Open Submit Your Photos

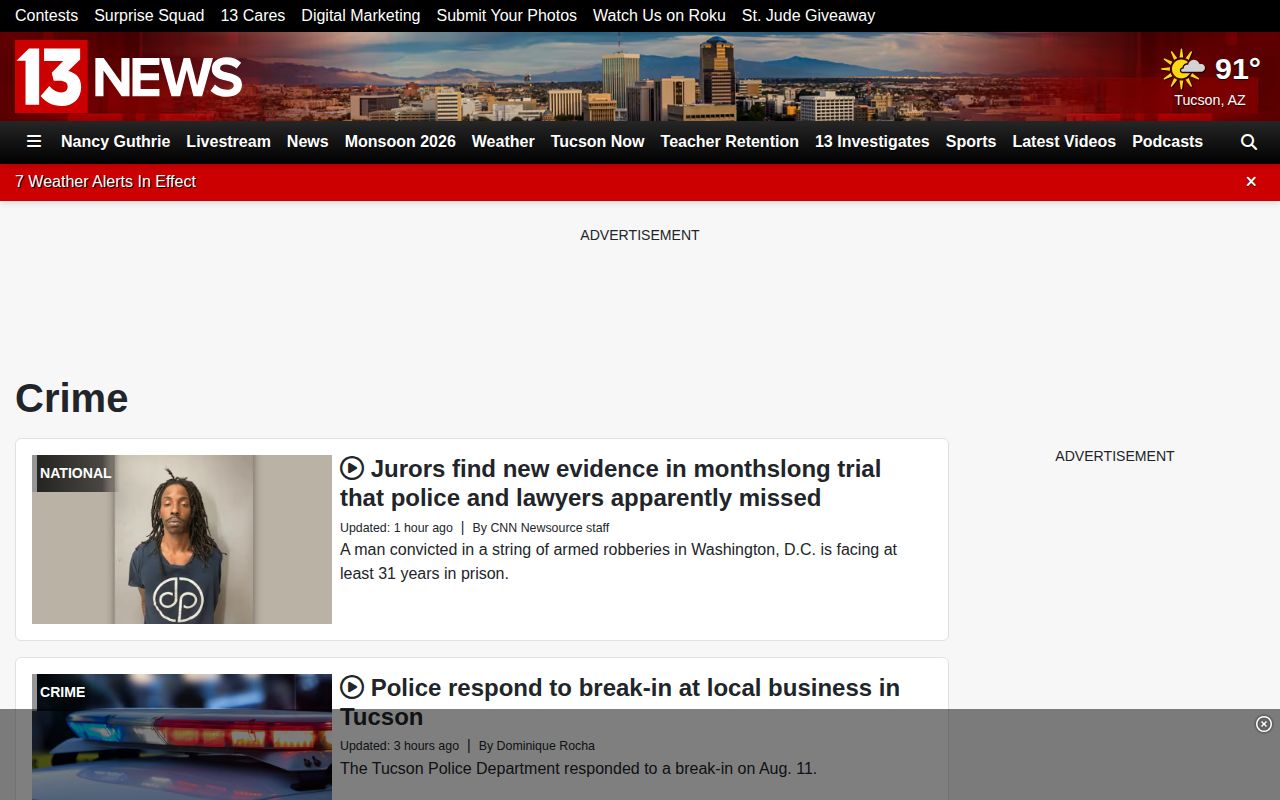pos(507,16)
